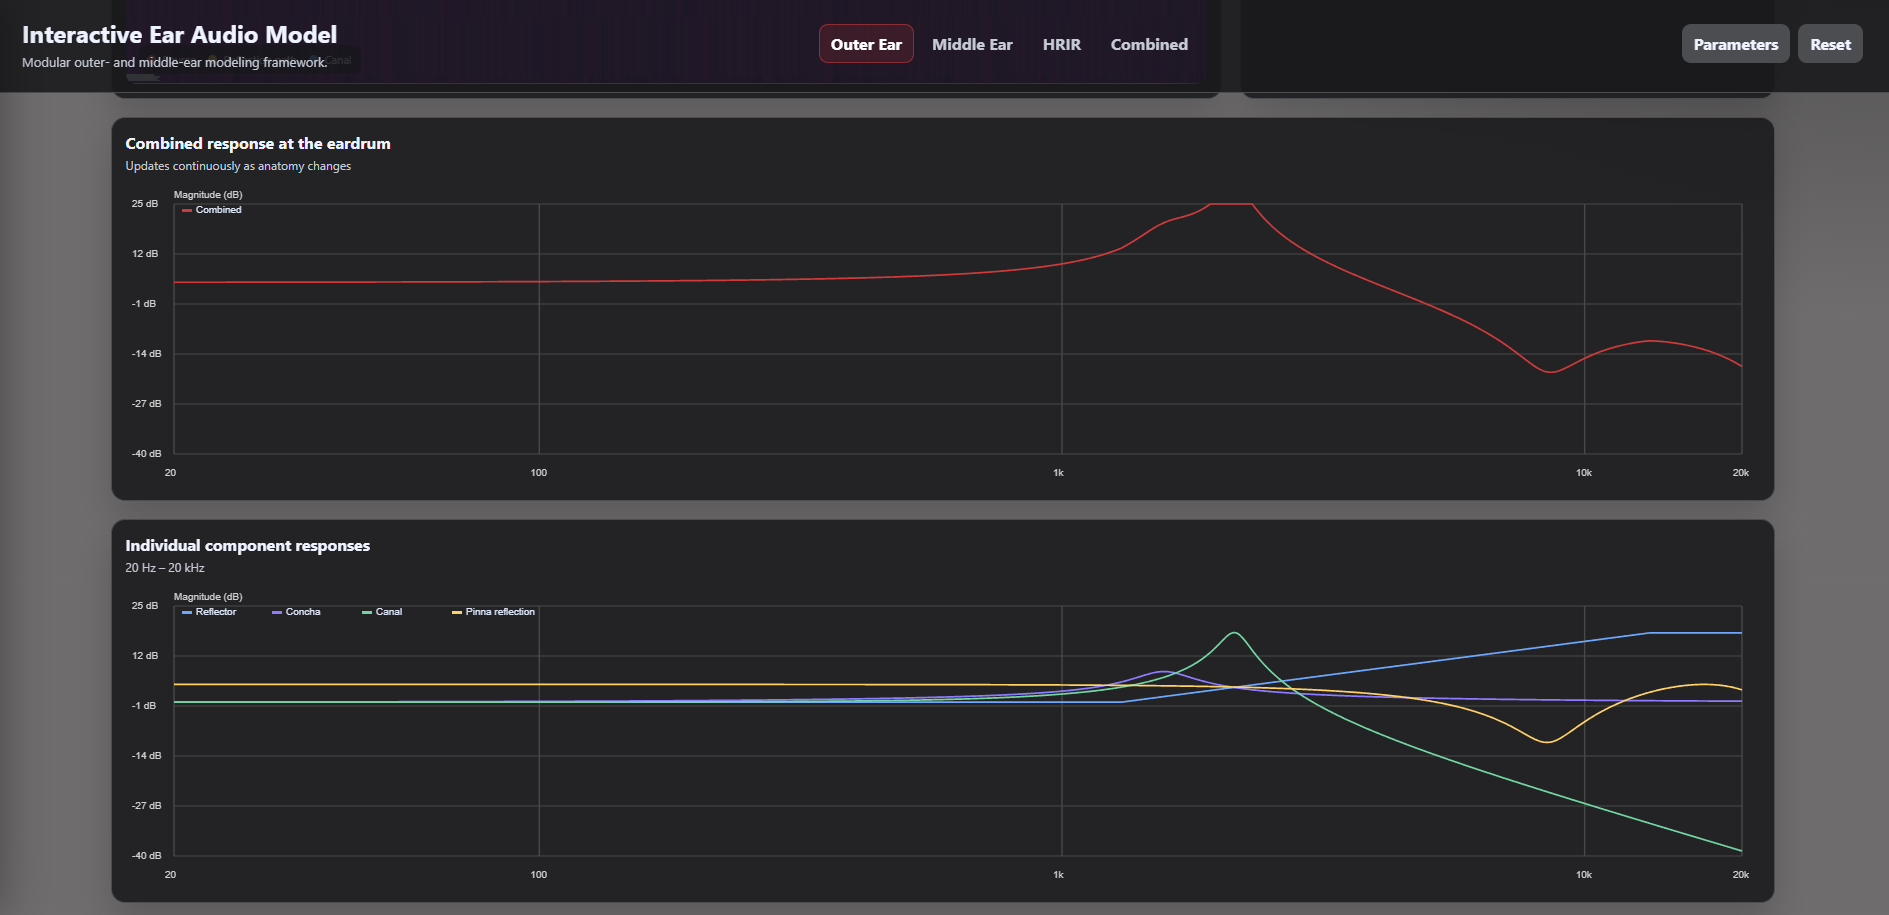1889x915 pixels.
Task: Click the Reset button
Action: pos(1830,44)
